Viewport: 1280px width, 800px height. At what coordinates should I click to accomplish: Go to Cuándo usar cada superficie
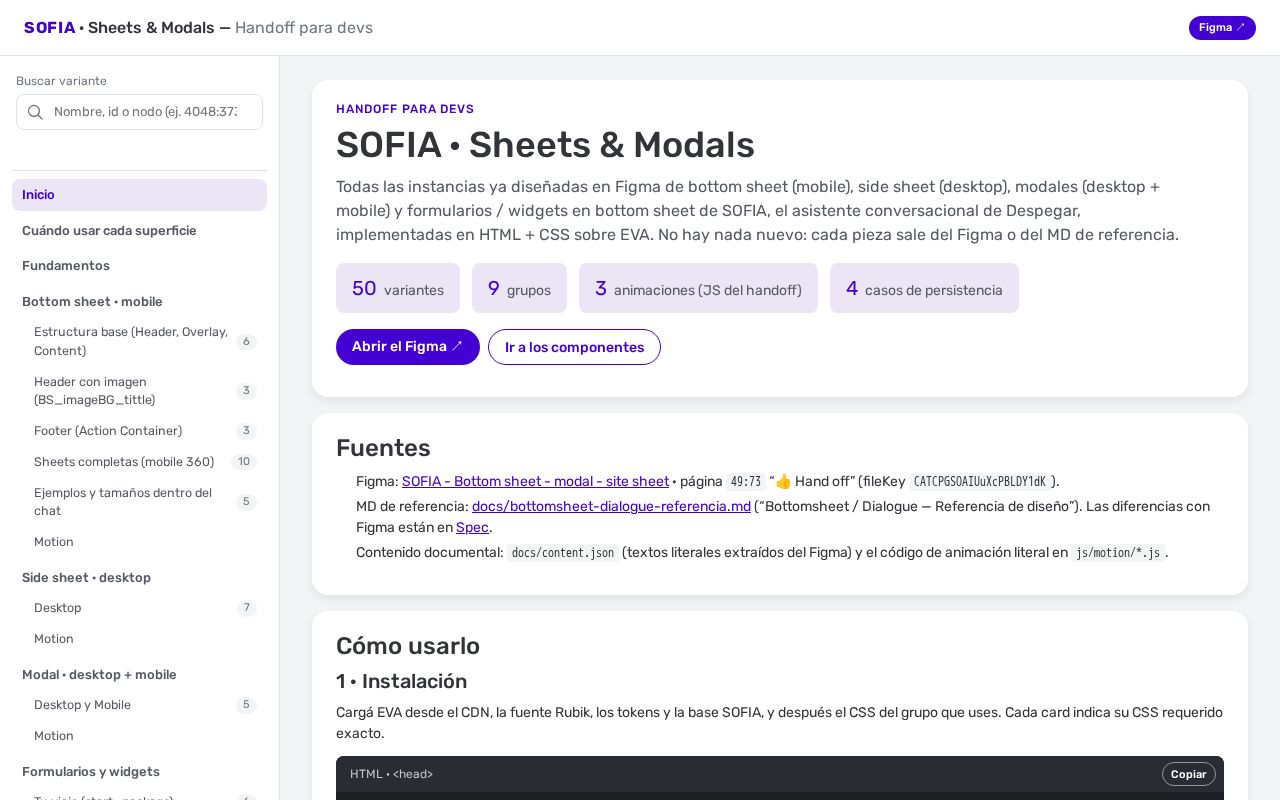[139, 231]
